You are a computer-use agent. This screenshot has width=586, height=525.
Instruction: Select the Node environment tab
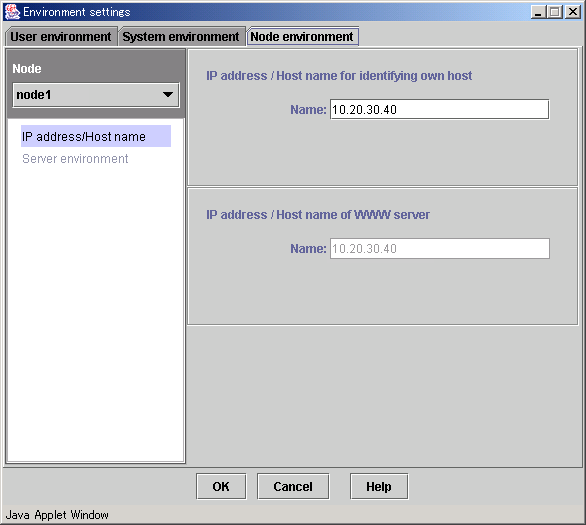pos(302,37)
